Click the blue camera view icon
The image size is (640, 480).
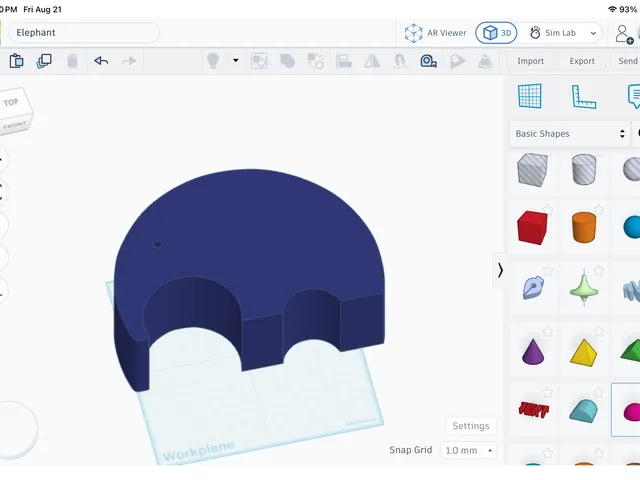pyautogui.click(x=428, y=61)
